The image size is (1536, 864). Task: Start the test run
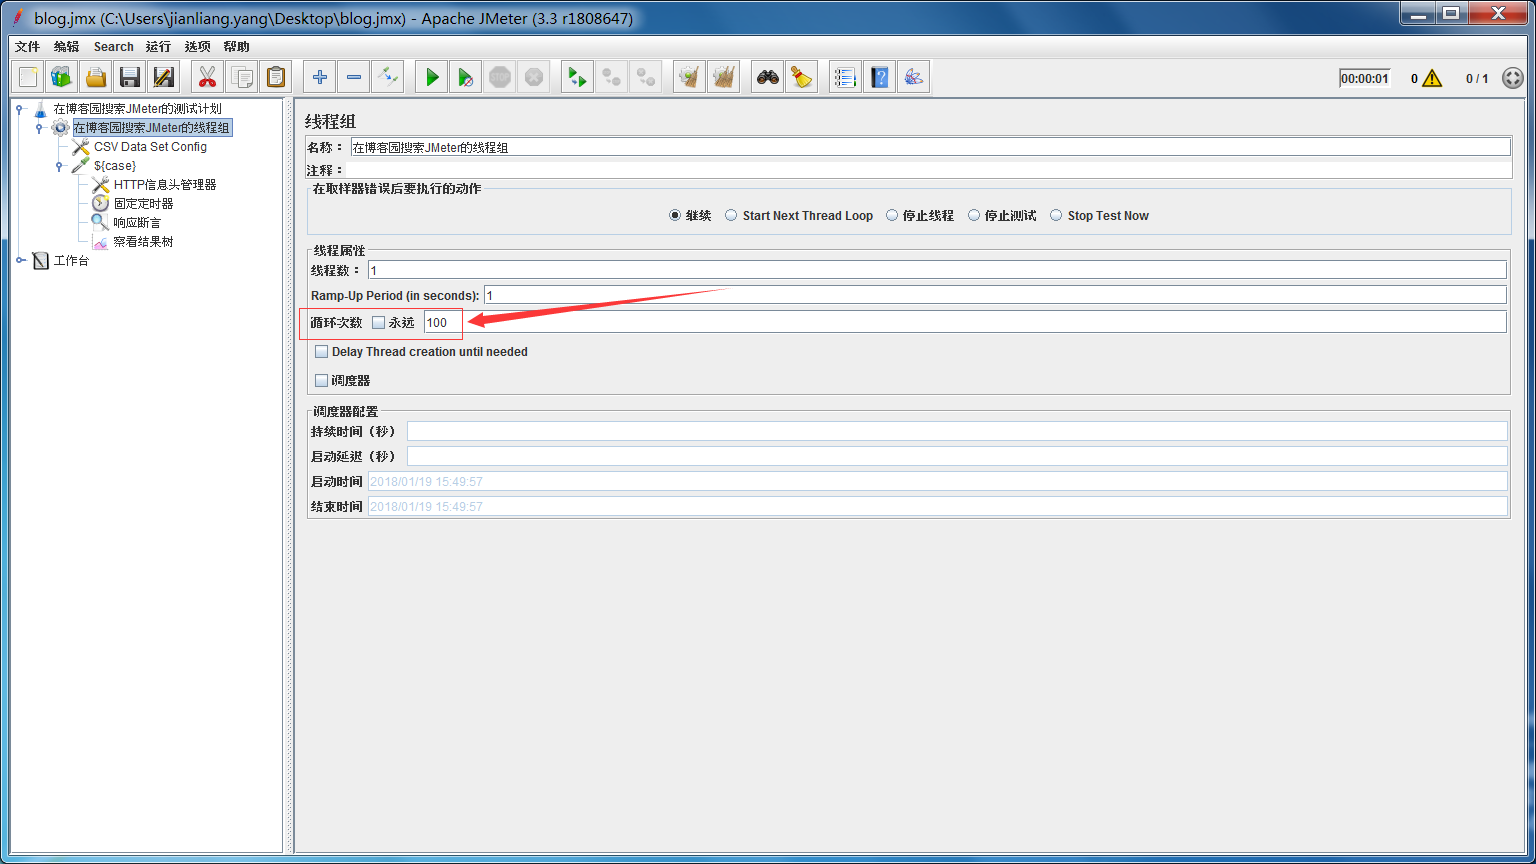point(431,77)
